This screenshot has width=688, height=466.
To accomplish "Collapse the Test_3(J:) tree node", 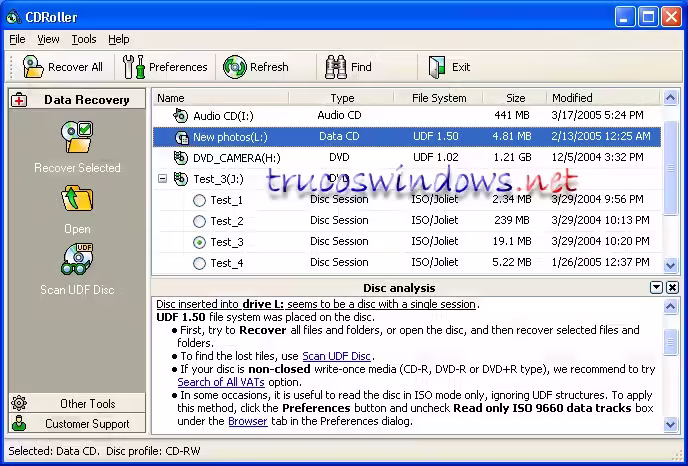I will [x=162, y=179].
